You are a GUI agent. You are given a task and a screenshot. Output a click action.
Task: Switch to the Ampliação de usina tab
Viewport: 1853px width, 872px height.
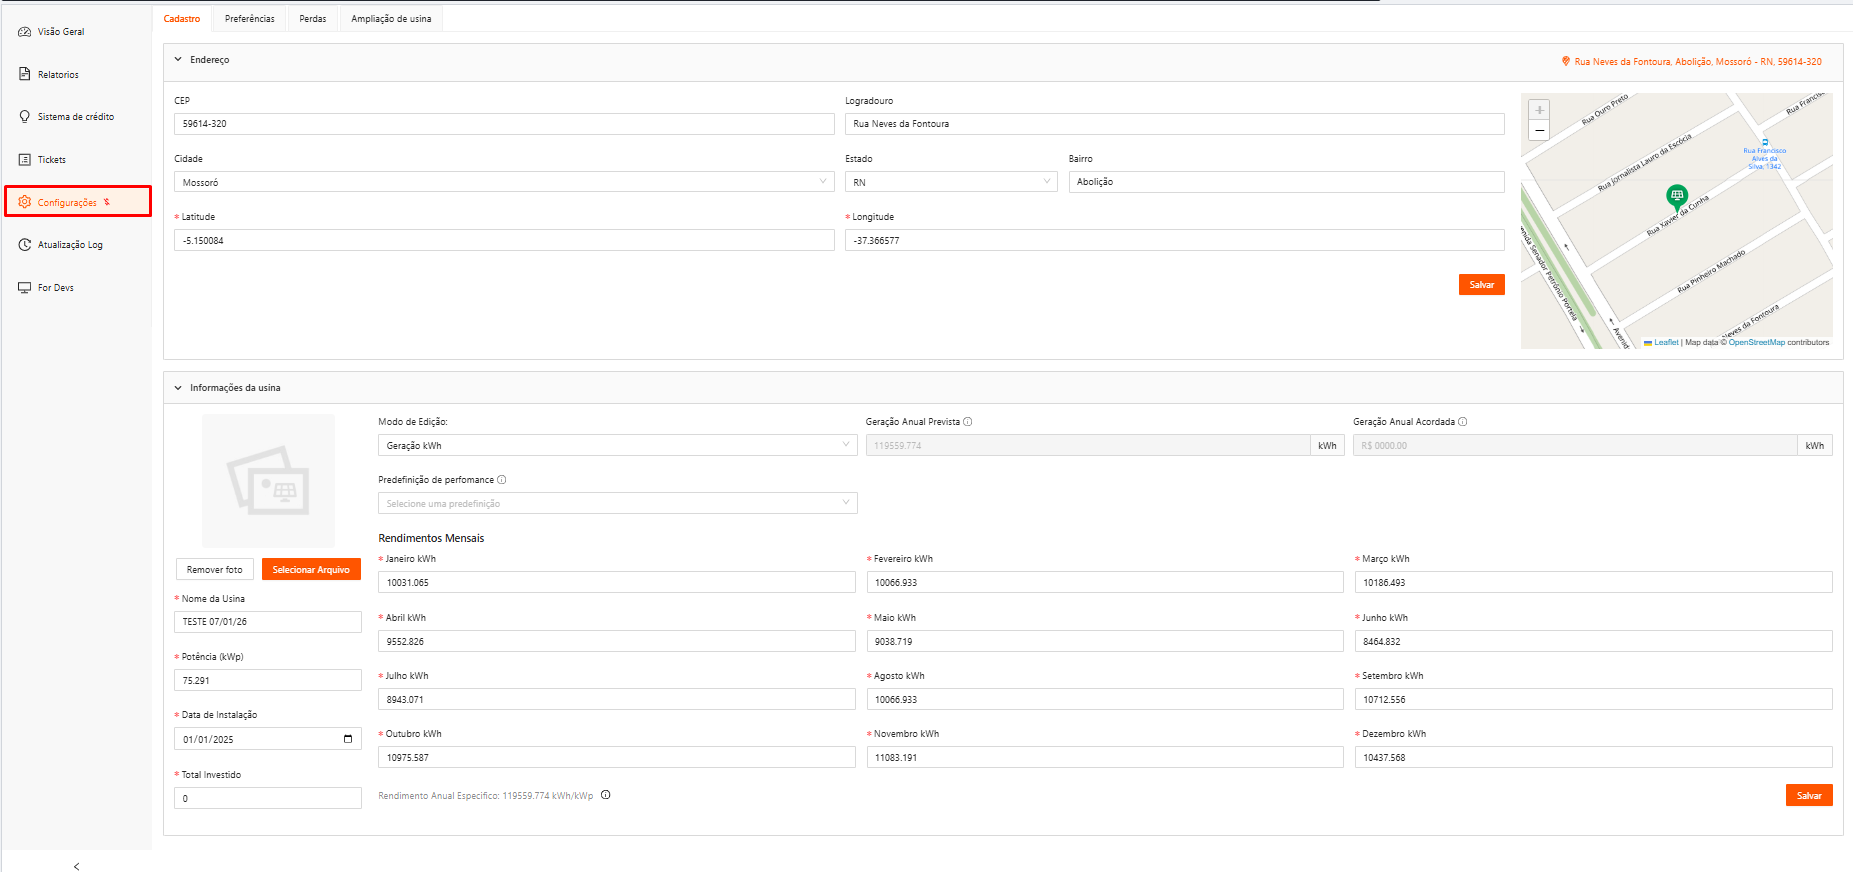click(x=391, y=19)
